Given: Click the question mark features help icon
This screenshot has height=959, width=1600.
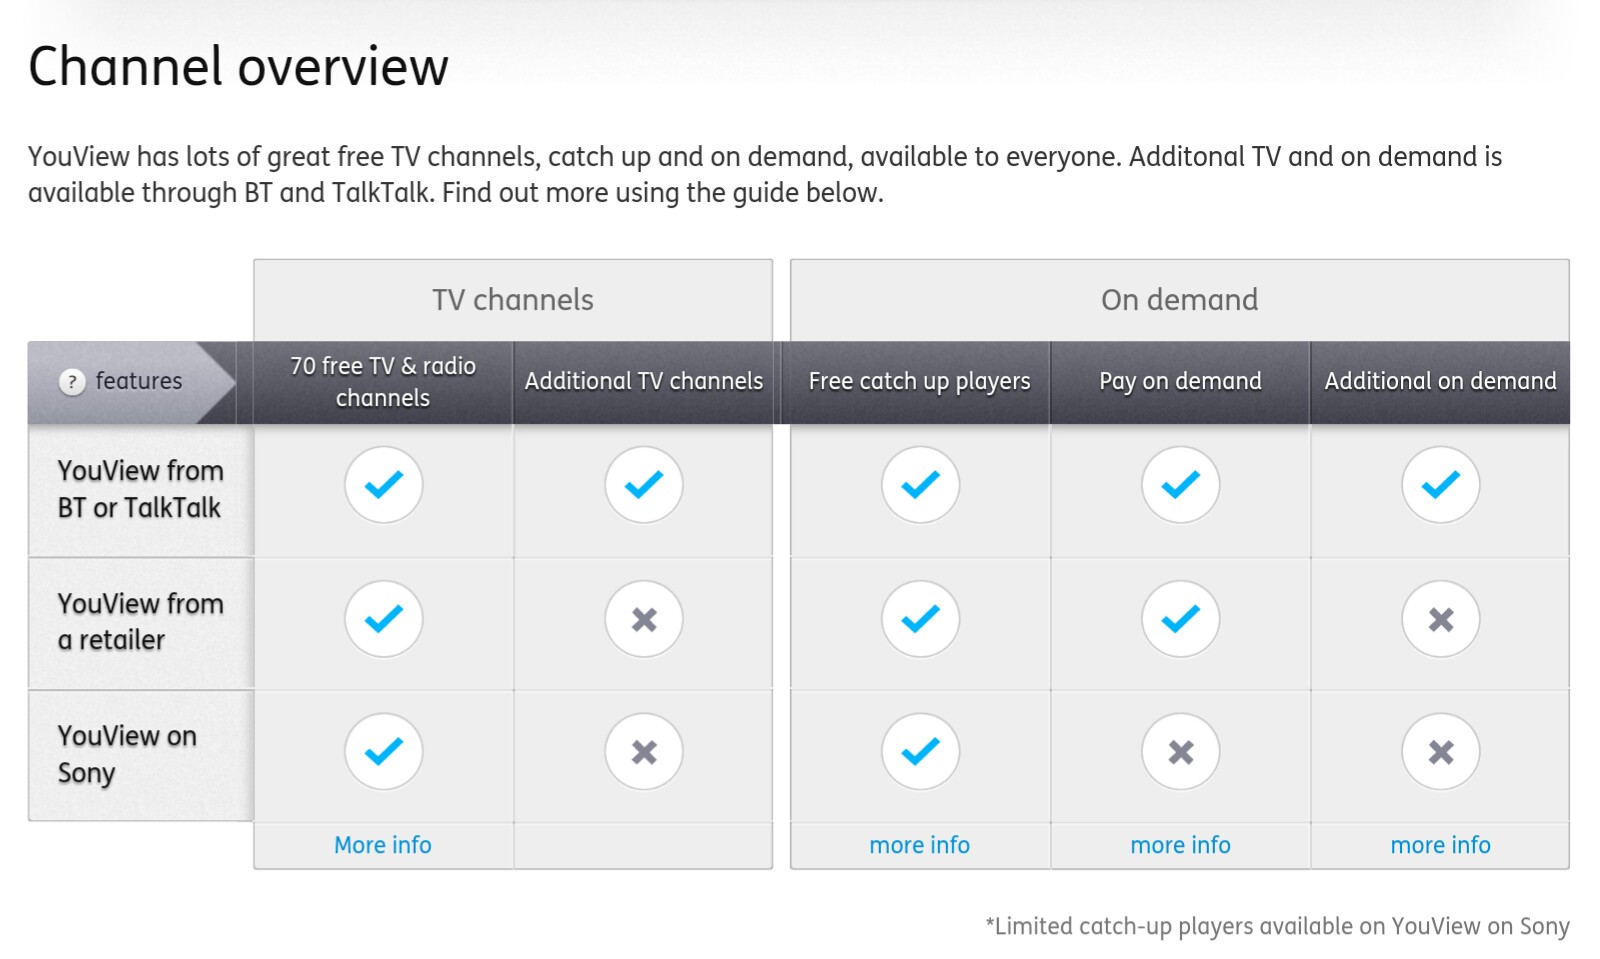Looking at the screenshot, I should (x=72, y=382).
